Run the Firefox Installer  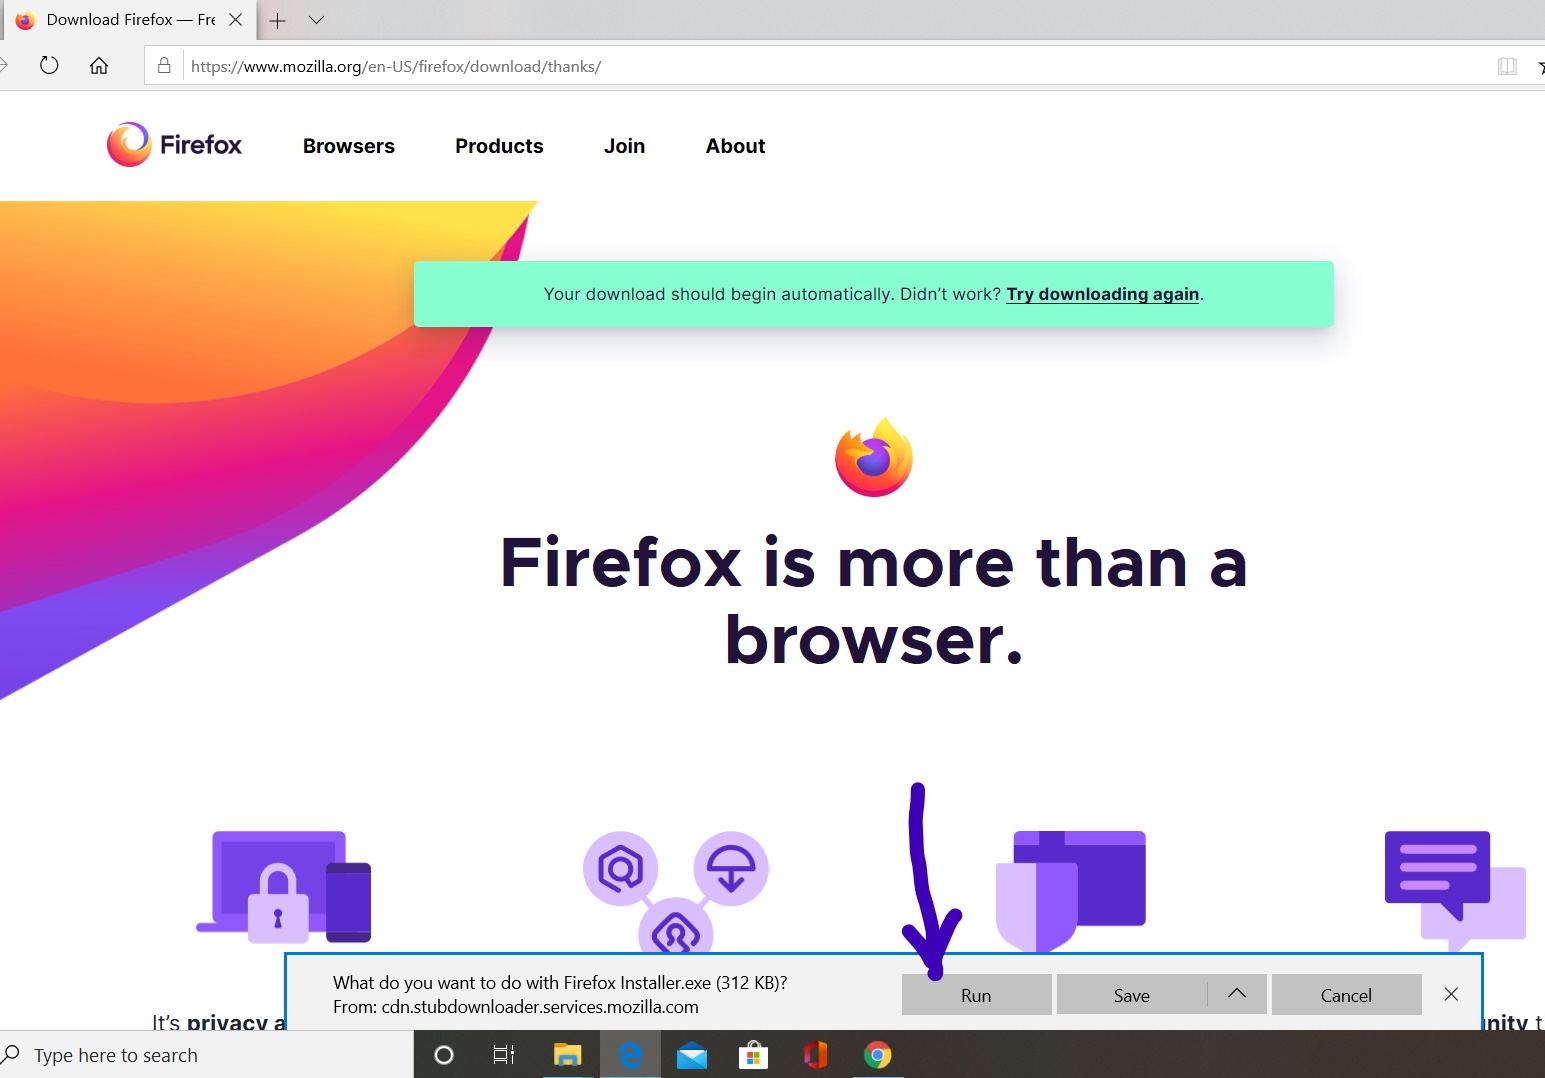(976, 995)
